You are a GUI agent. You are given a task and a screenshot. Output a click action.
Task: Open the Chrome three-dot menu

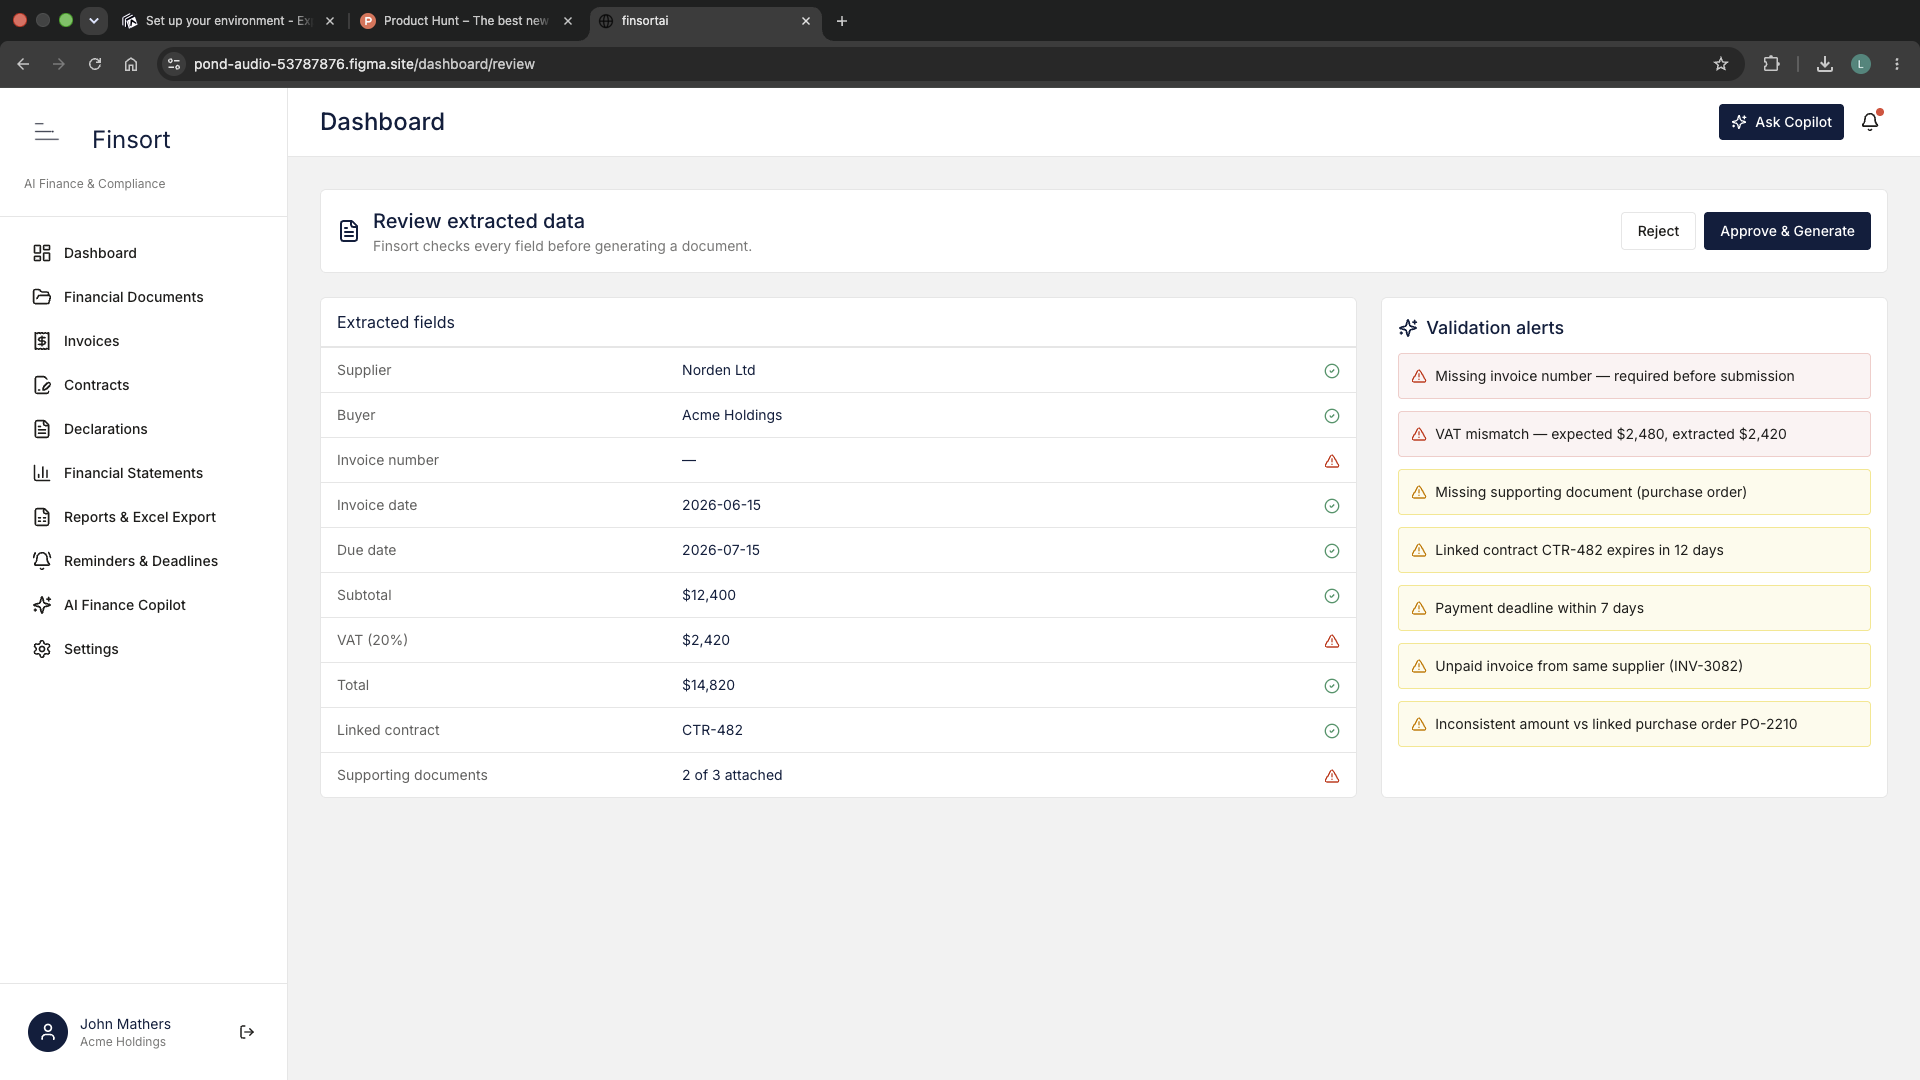point(1897,64)
